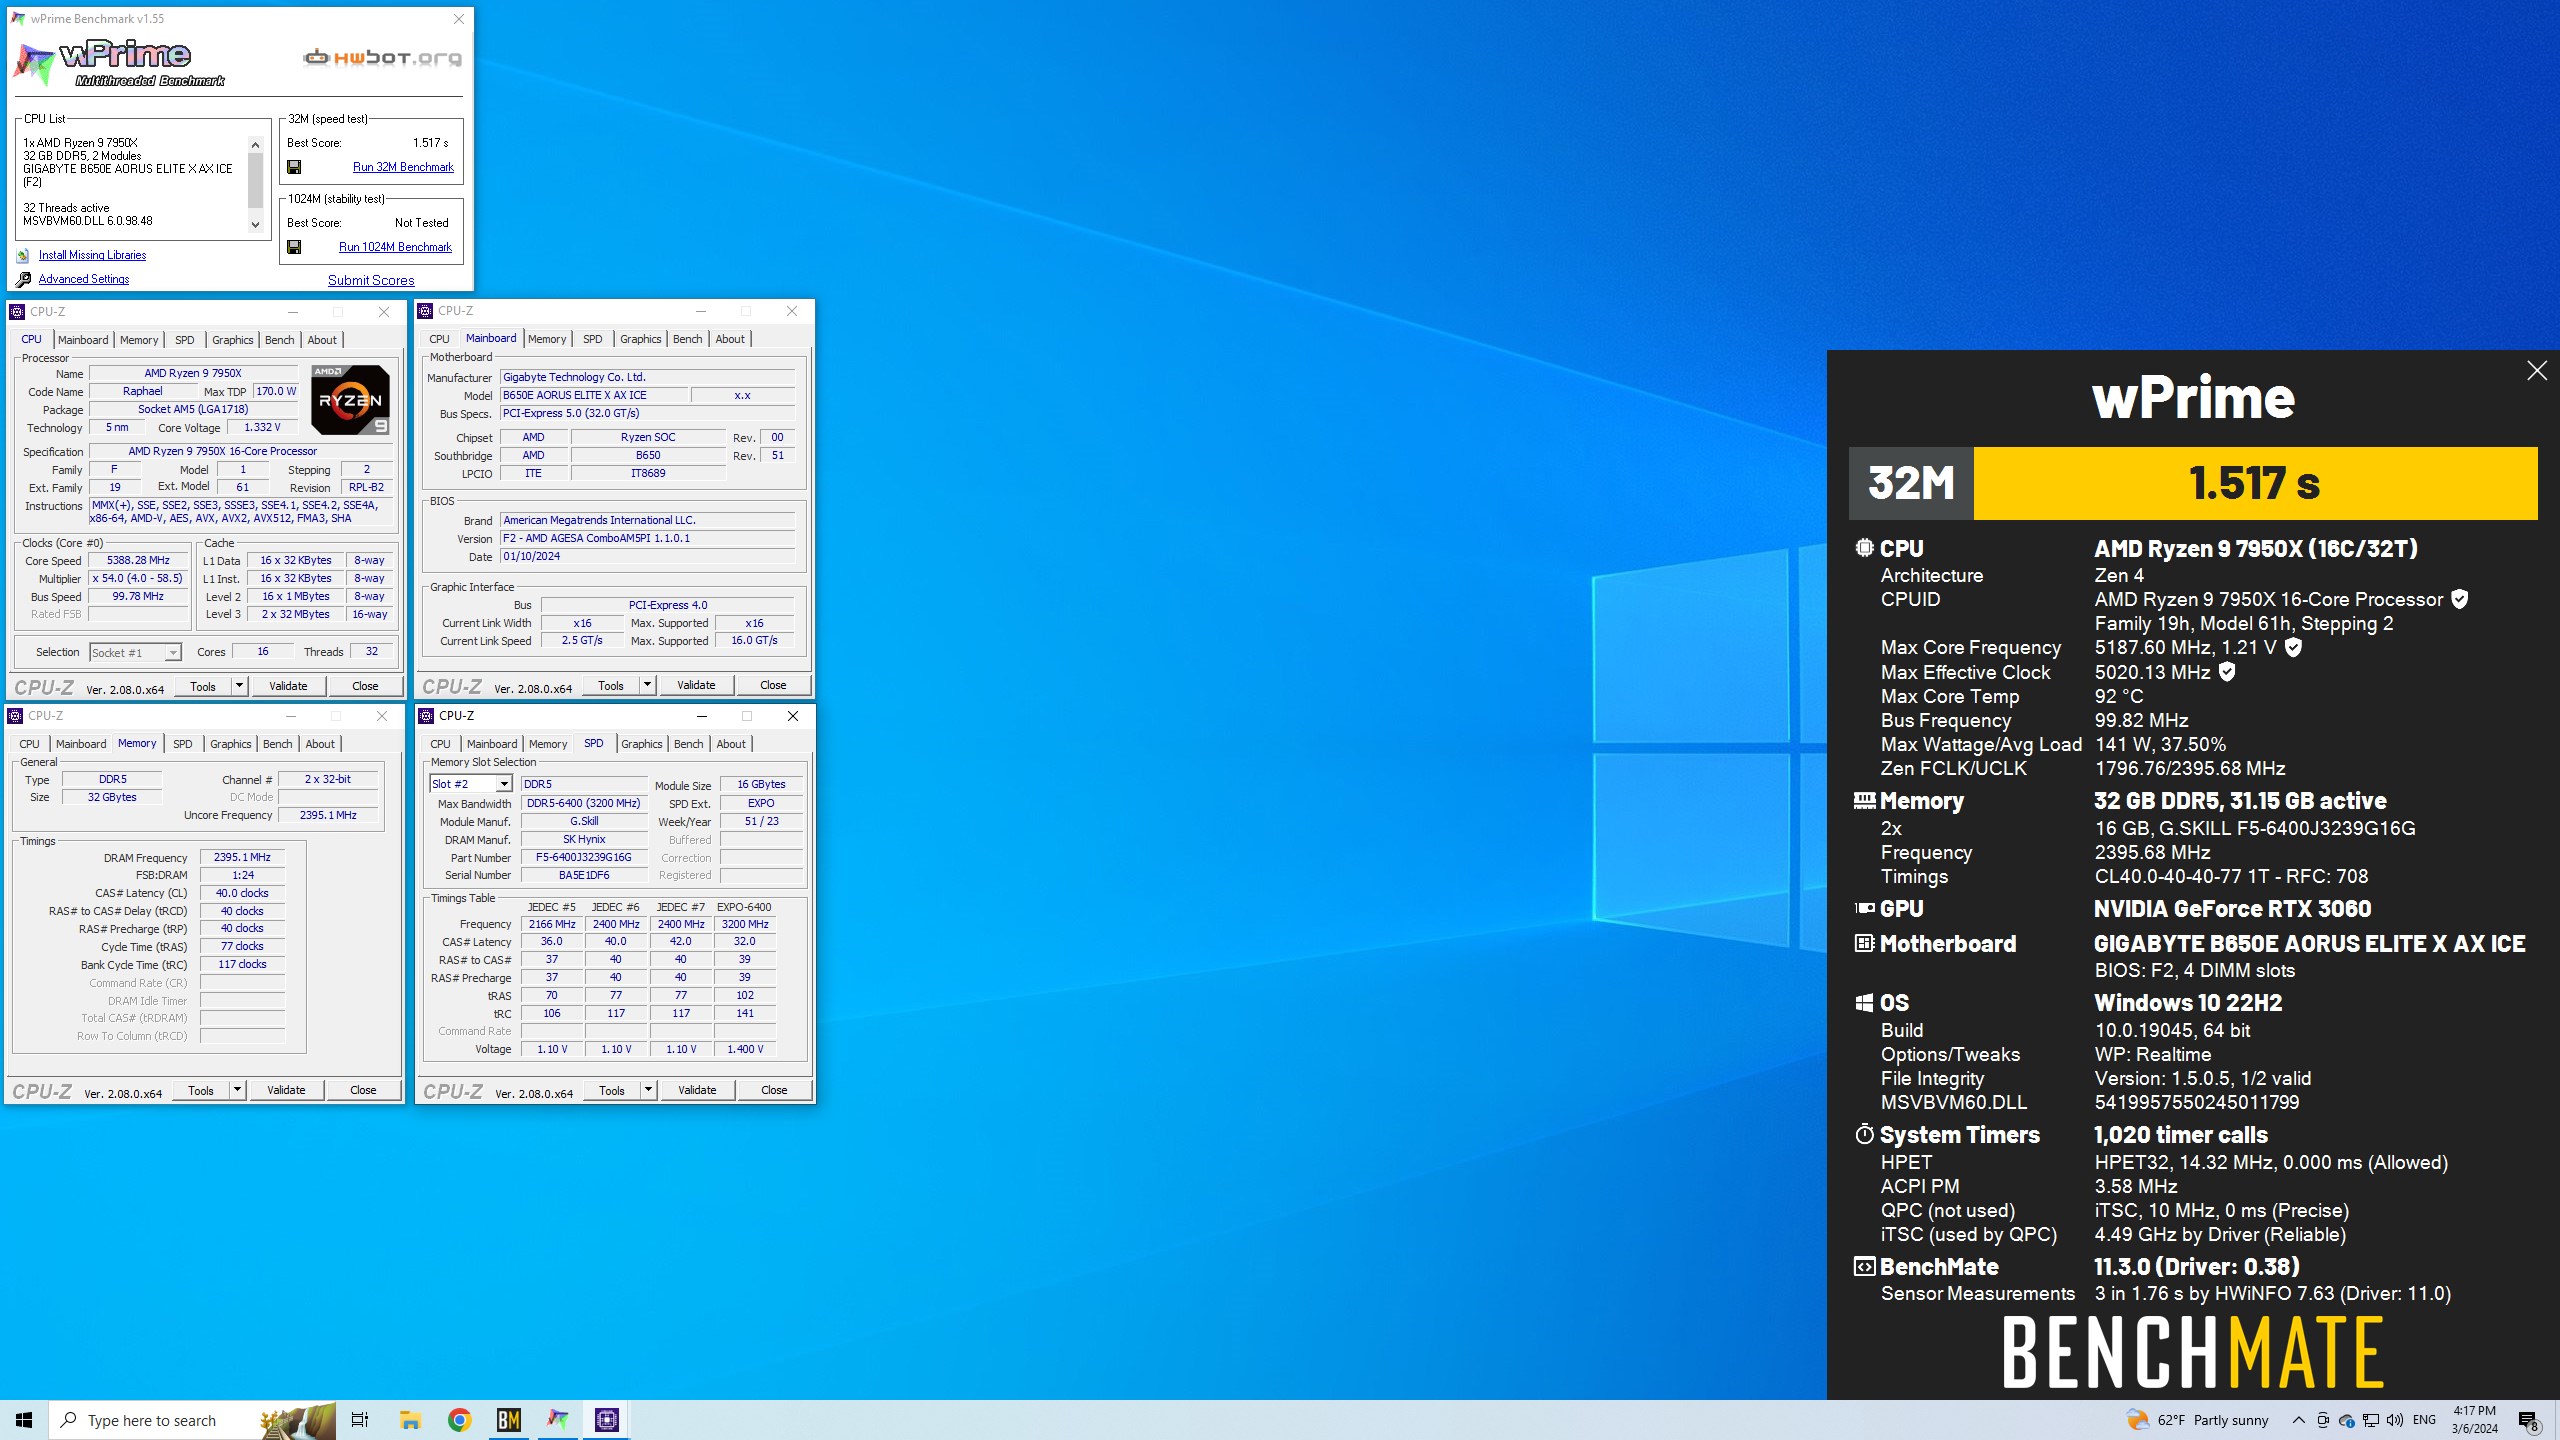Click the BenchMate code-bracket icon near version
This screenshot has height=1440, width=2560.
point(1864,1266)
